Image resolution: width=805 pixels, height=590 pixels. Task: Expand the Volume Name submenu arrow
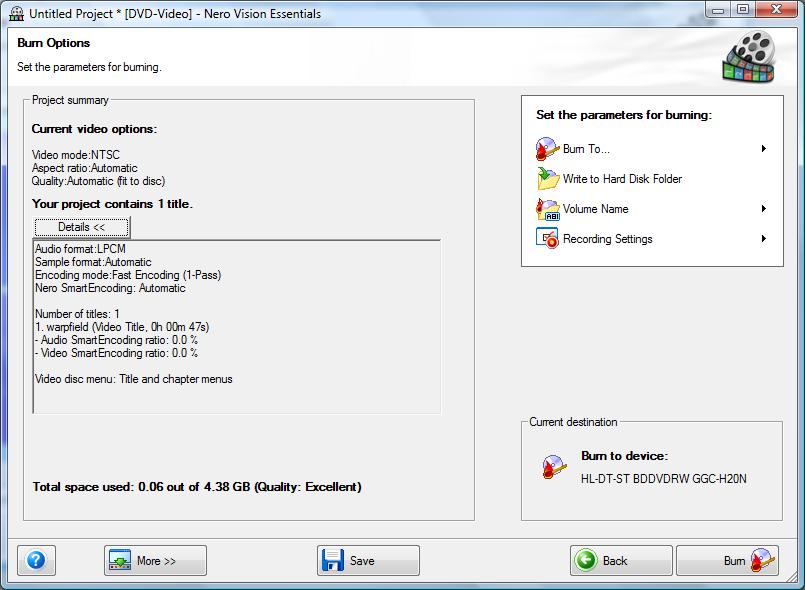[764, 208]
